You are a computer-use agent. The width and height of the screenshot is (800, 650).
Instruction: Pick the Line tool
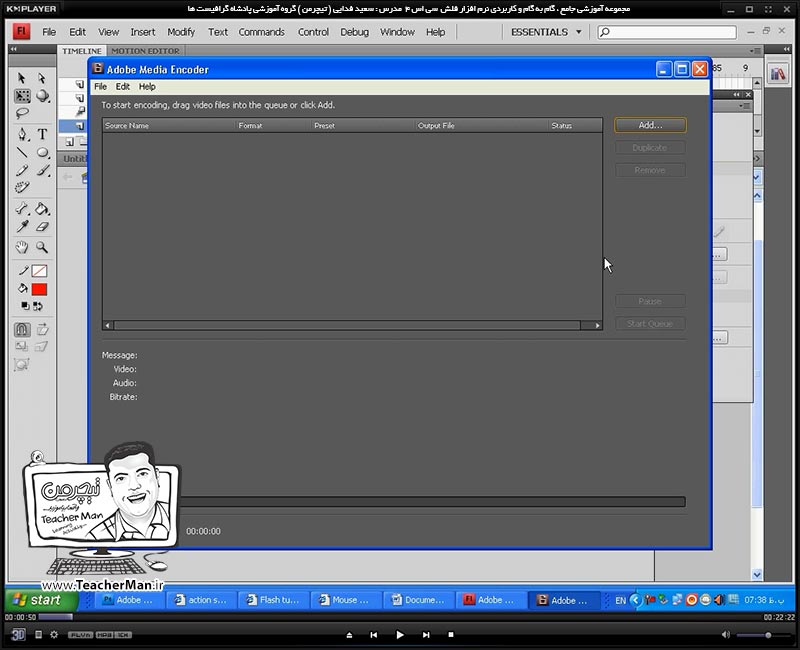coord(22,152)
